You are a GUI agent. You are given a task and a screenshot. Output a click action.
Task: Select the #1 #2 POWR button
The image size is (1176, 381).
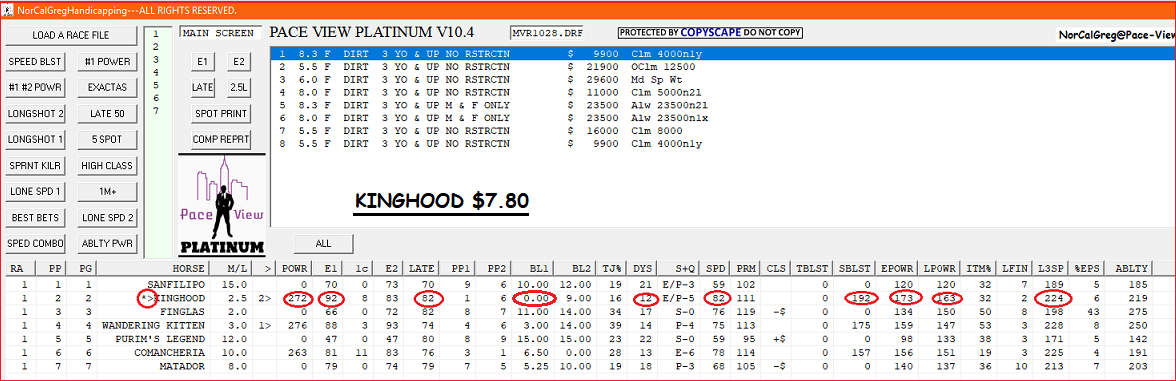click(x=36, y=88)
